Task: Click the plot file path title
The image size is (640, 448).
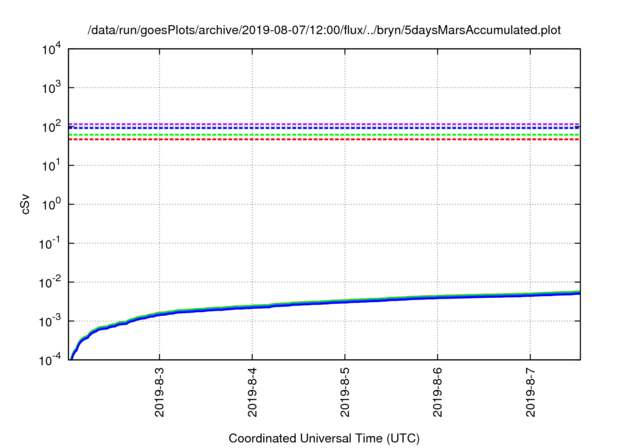Action: point(324,30)
